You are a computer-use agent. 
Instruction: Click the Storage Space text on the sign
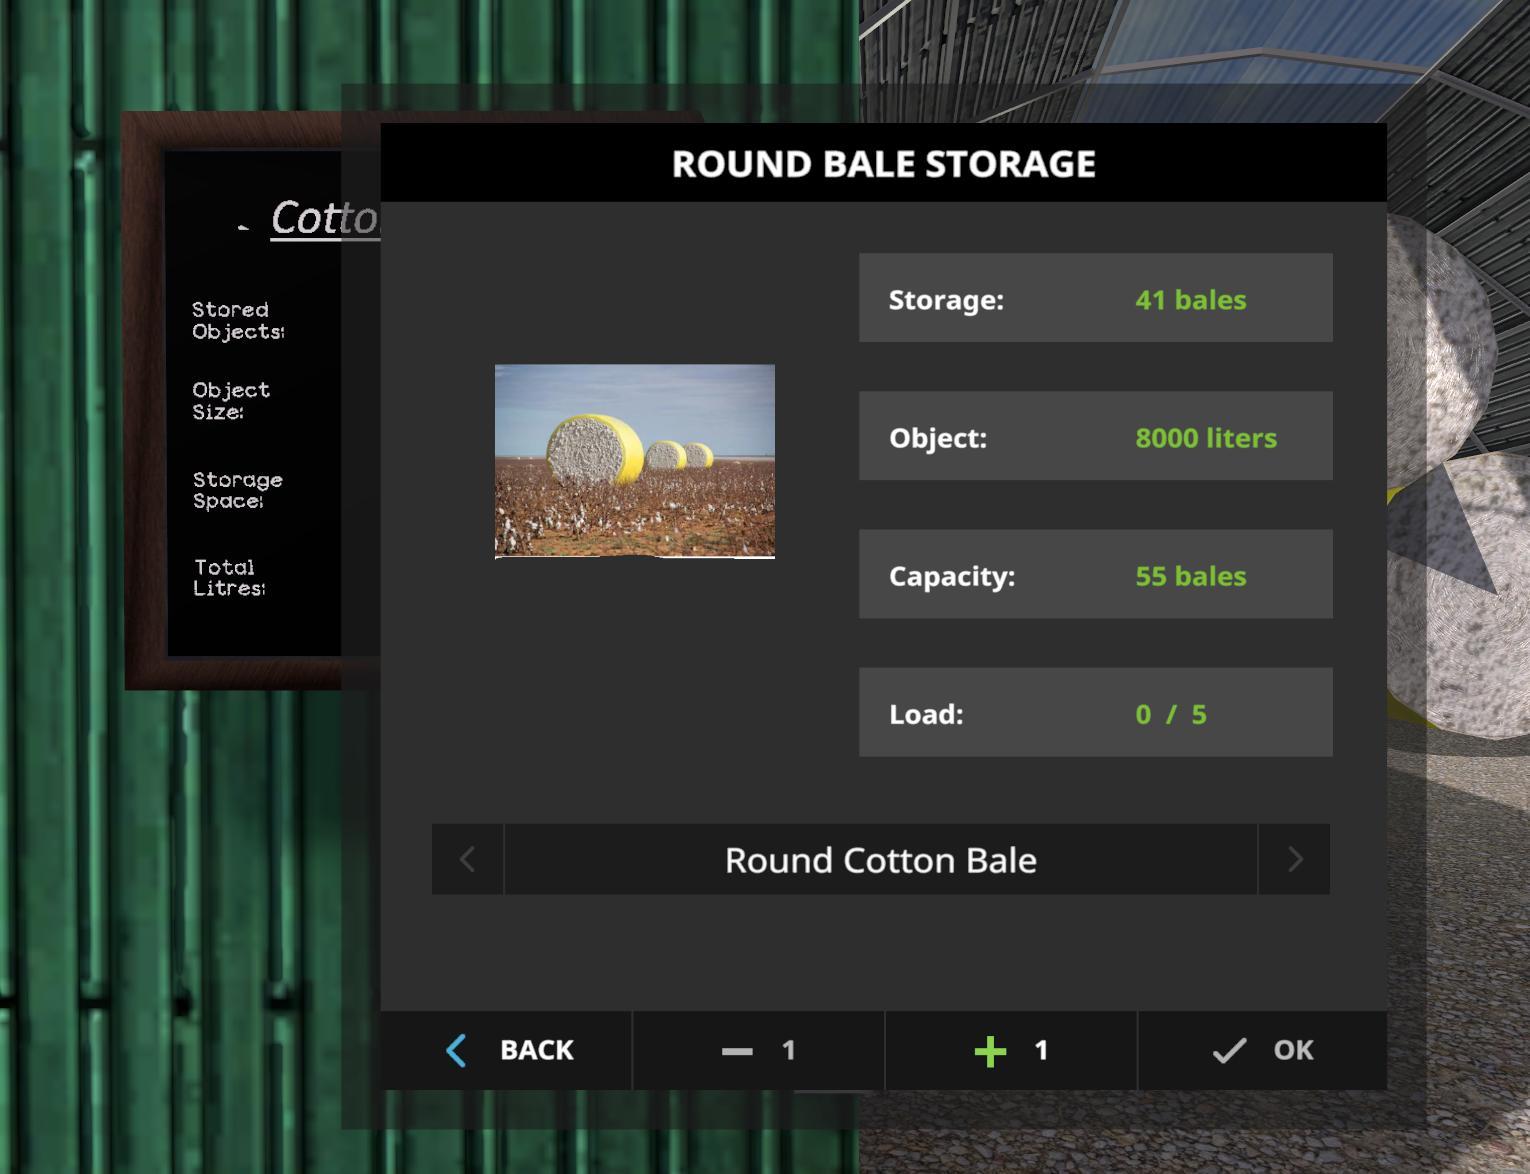click(x=237, y=490)
